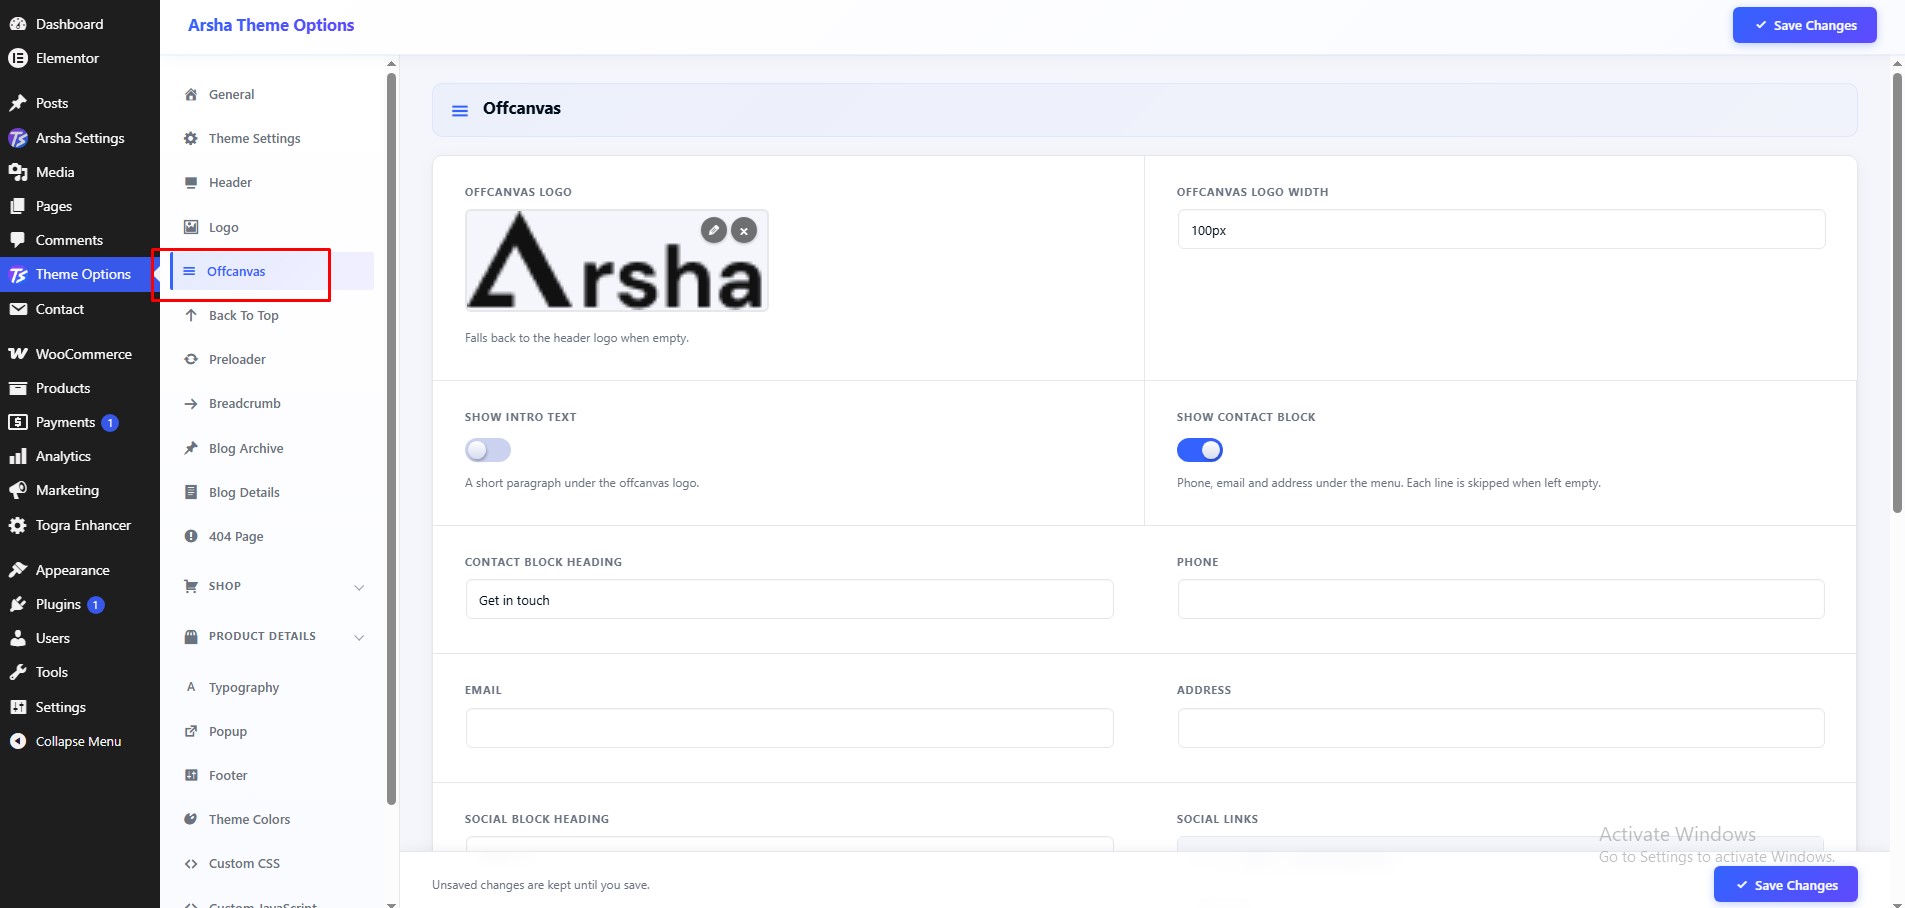Image resolution: width=1905 pixels, height=908 pixels.
Task: Click the Dashboard gauge icon
Action: 18,24
